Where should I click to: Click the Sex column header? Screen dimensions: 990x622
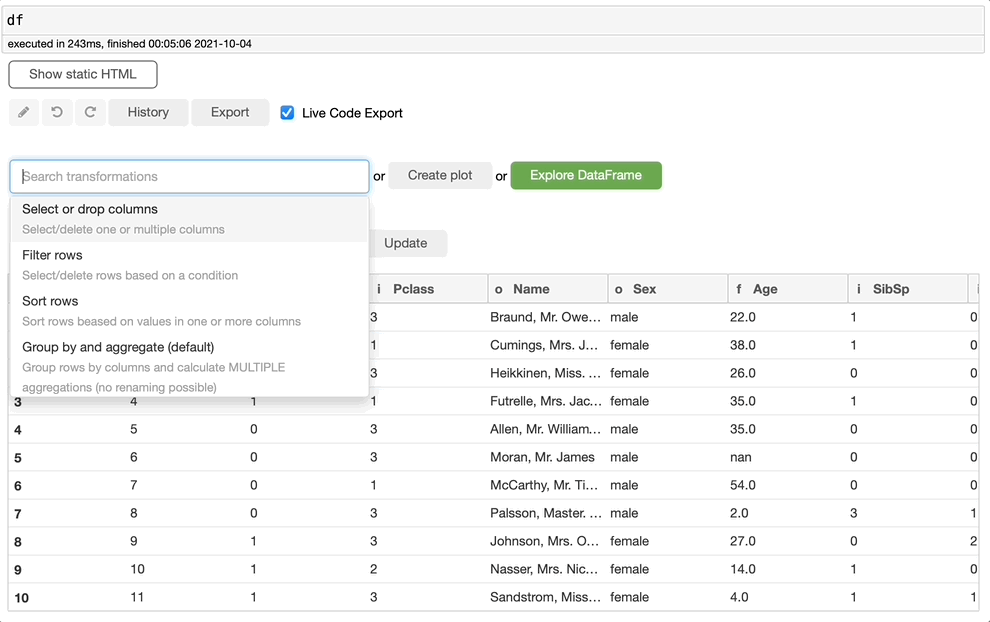(x=645, y=289)
